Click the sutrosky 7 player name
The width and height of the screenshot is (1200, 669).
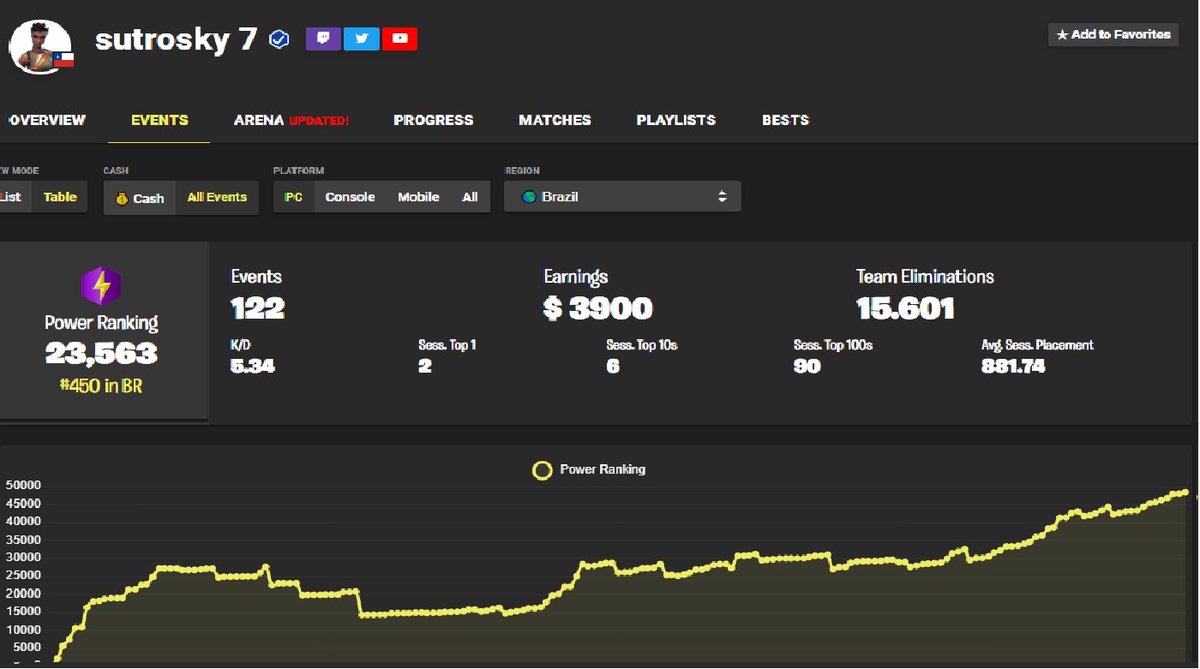pyautogui.click(x=176, y=39)
